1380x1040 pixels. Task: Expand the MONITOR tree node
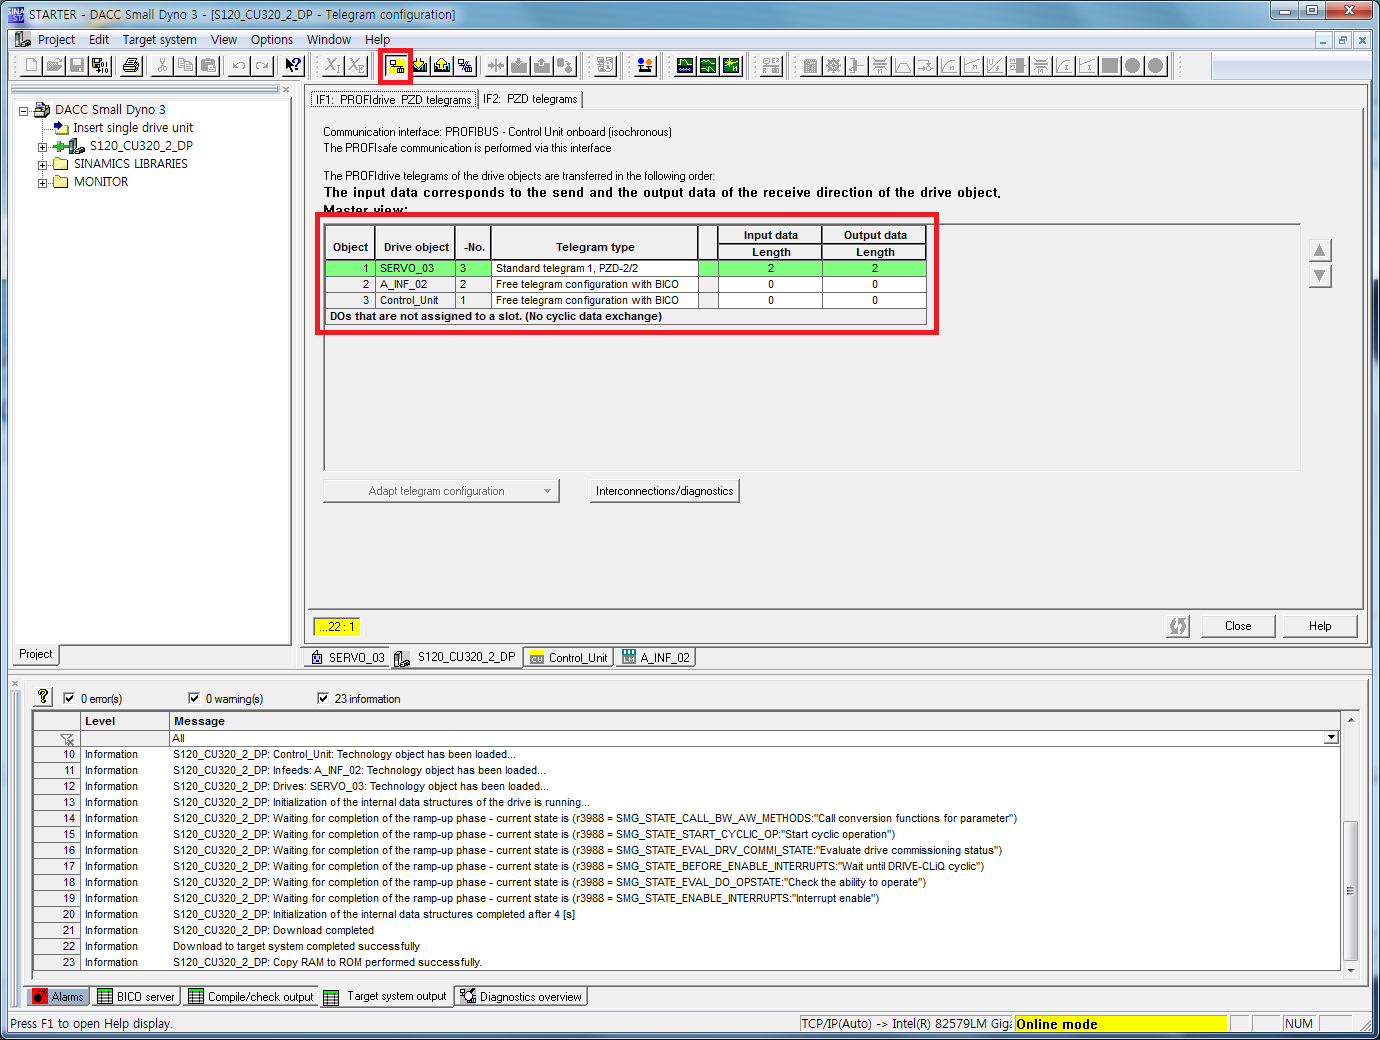(43, 183)
